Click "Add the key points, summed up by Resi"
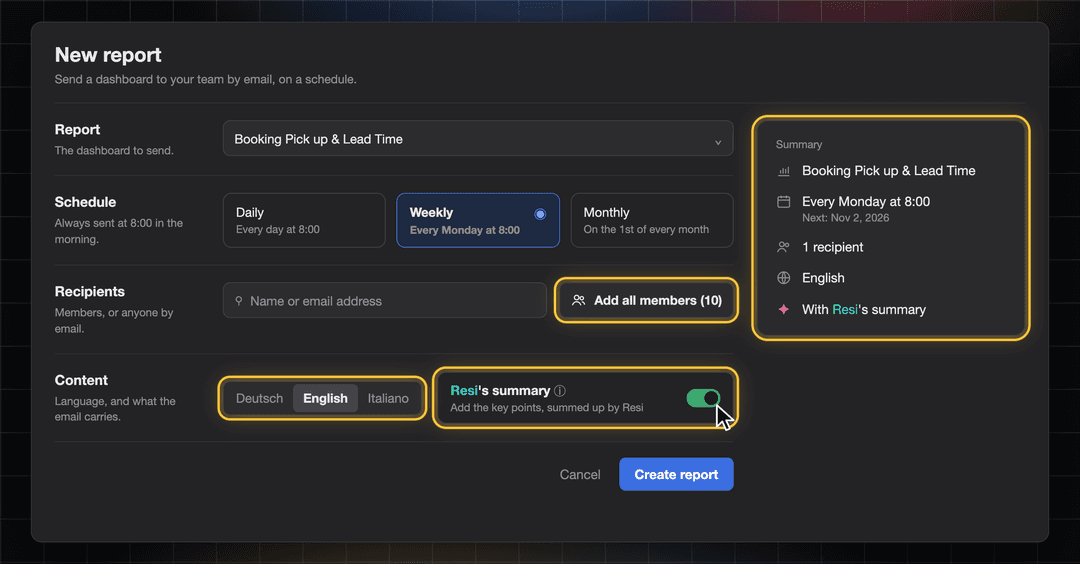The width and height of the screenshot is (1080, 564). tap(547, 408)
